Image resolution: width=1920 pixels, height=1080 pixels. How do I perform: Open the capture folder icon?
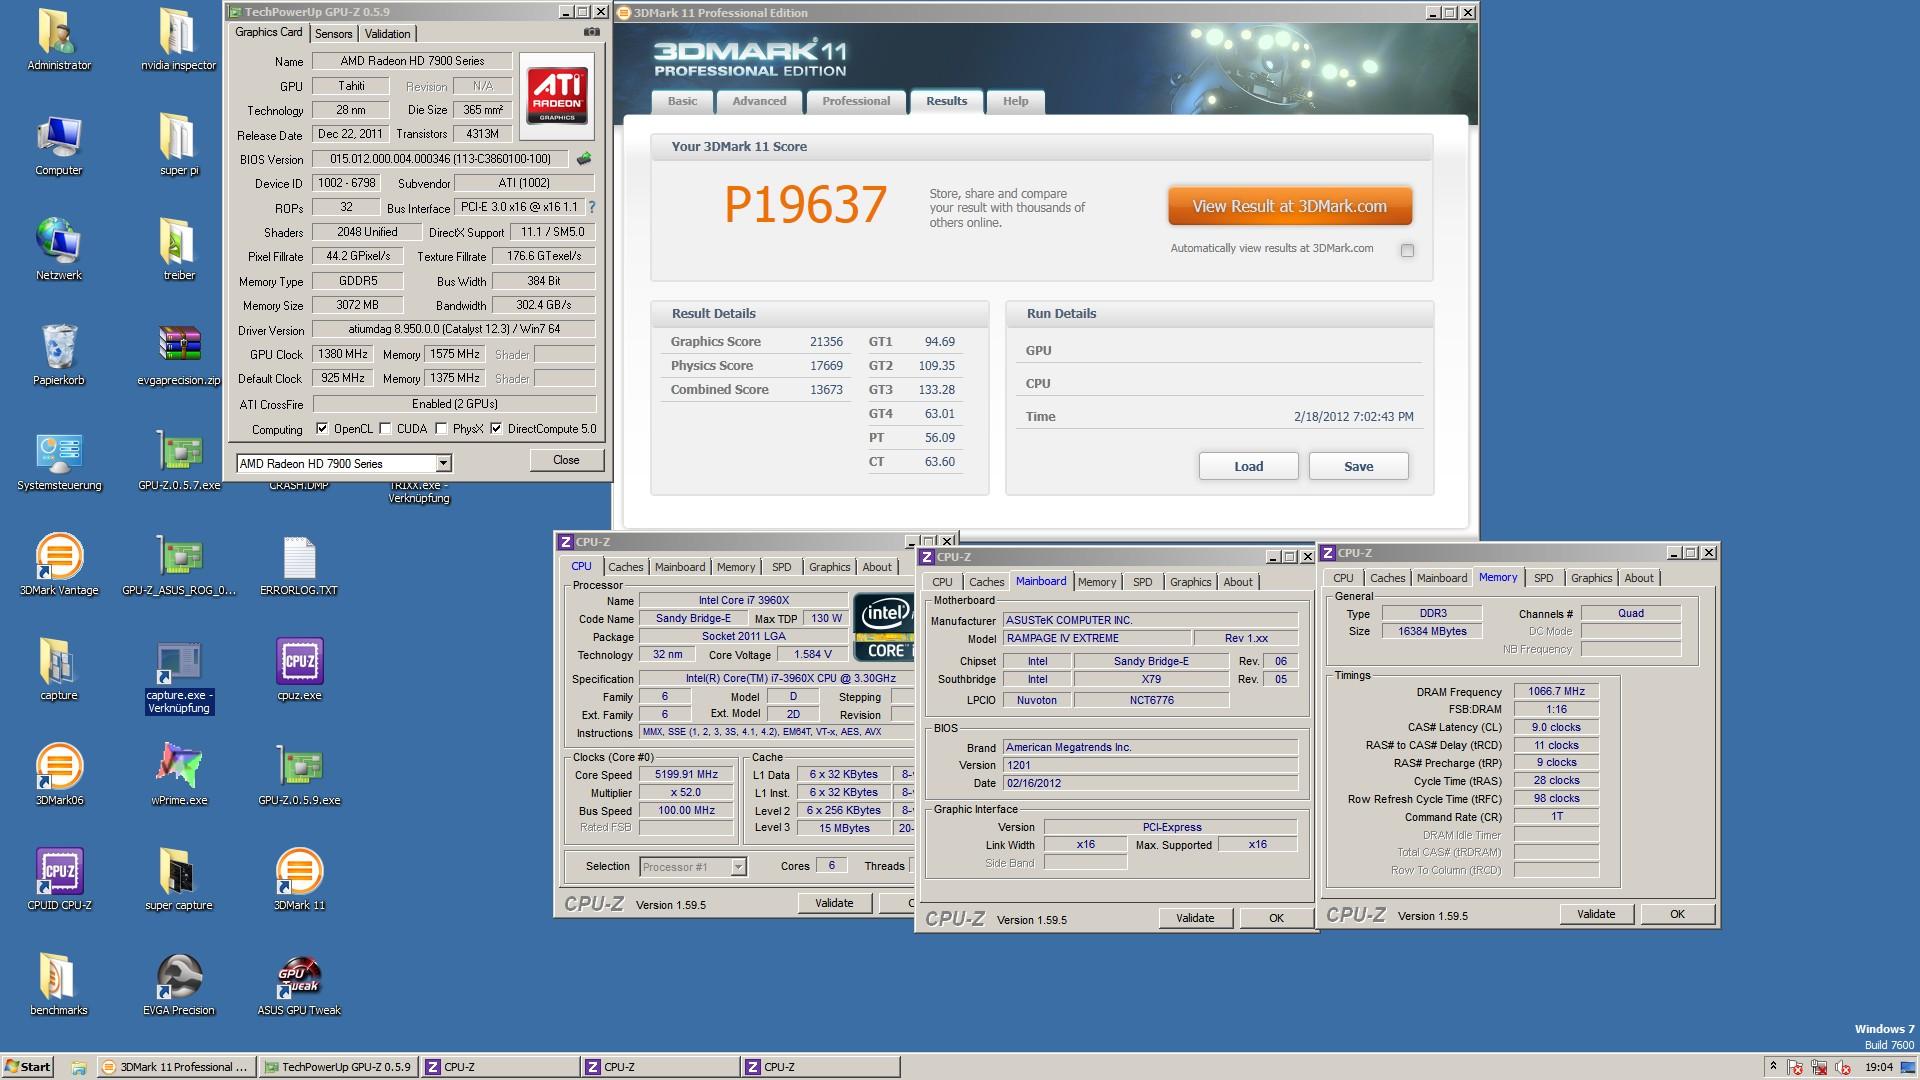click(59, 670)
